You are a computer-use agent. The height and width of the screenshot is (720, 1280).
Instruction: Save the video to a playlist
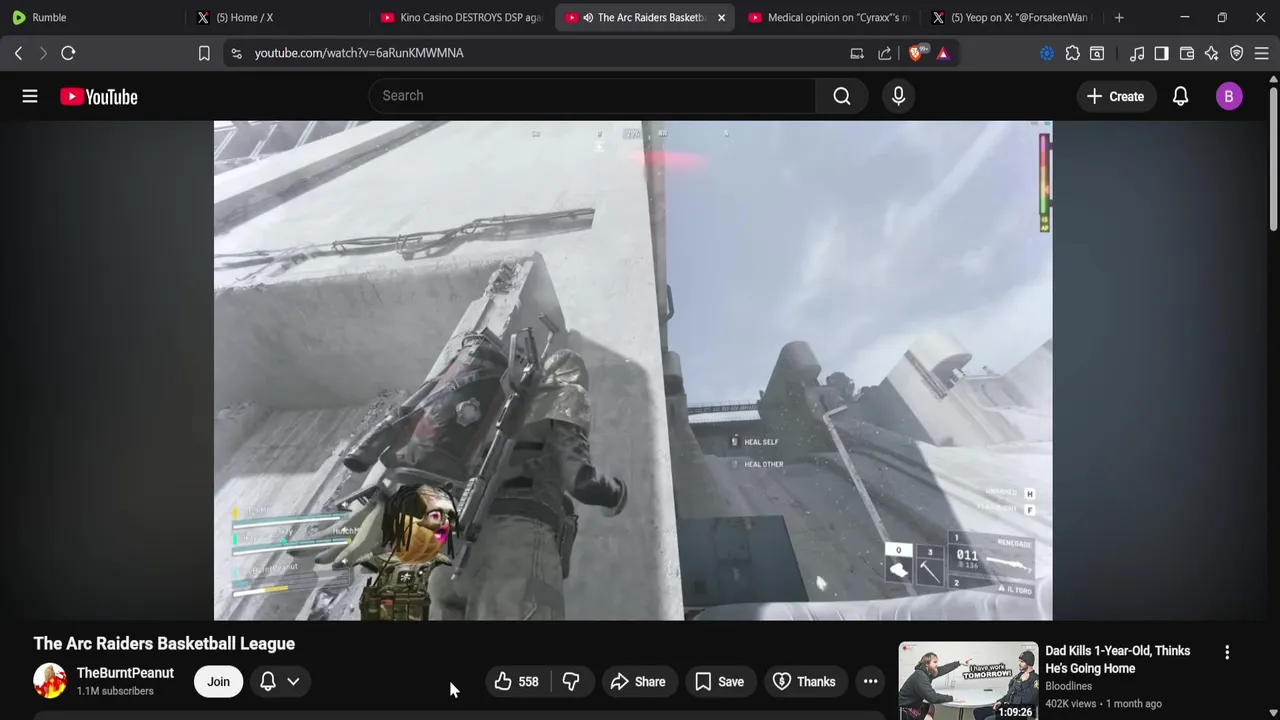(x=720, y=682)
